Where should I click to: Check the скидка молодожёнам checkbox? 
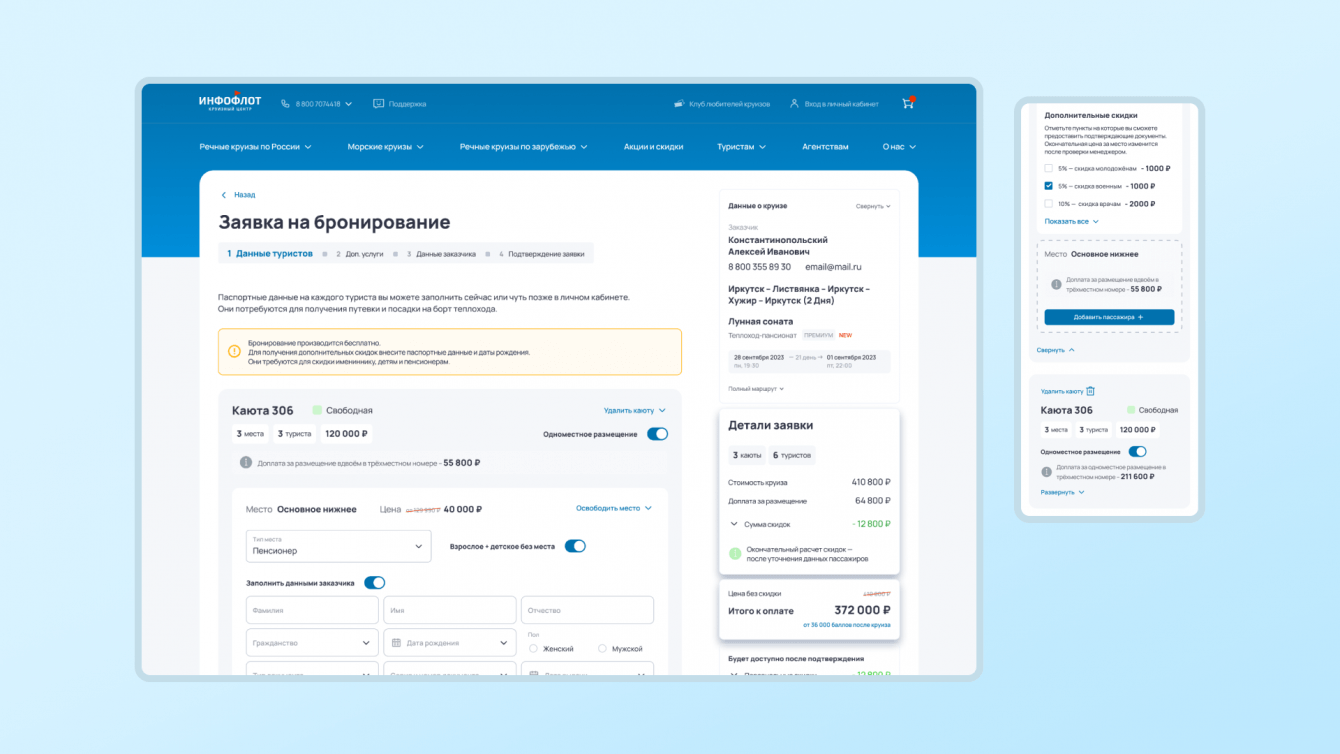[1048, 168]
